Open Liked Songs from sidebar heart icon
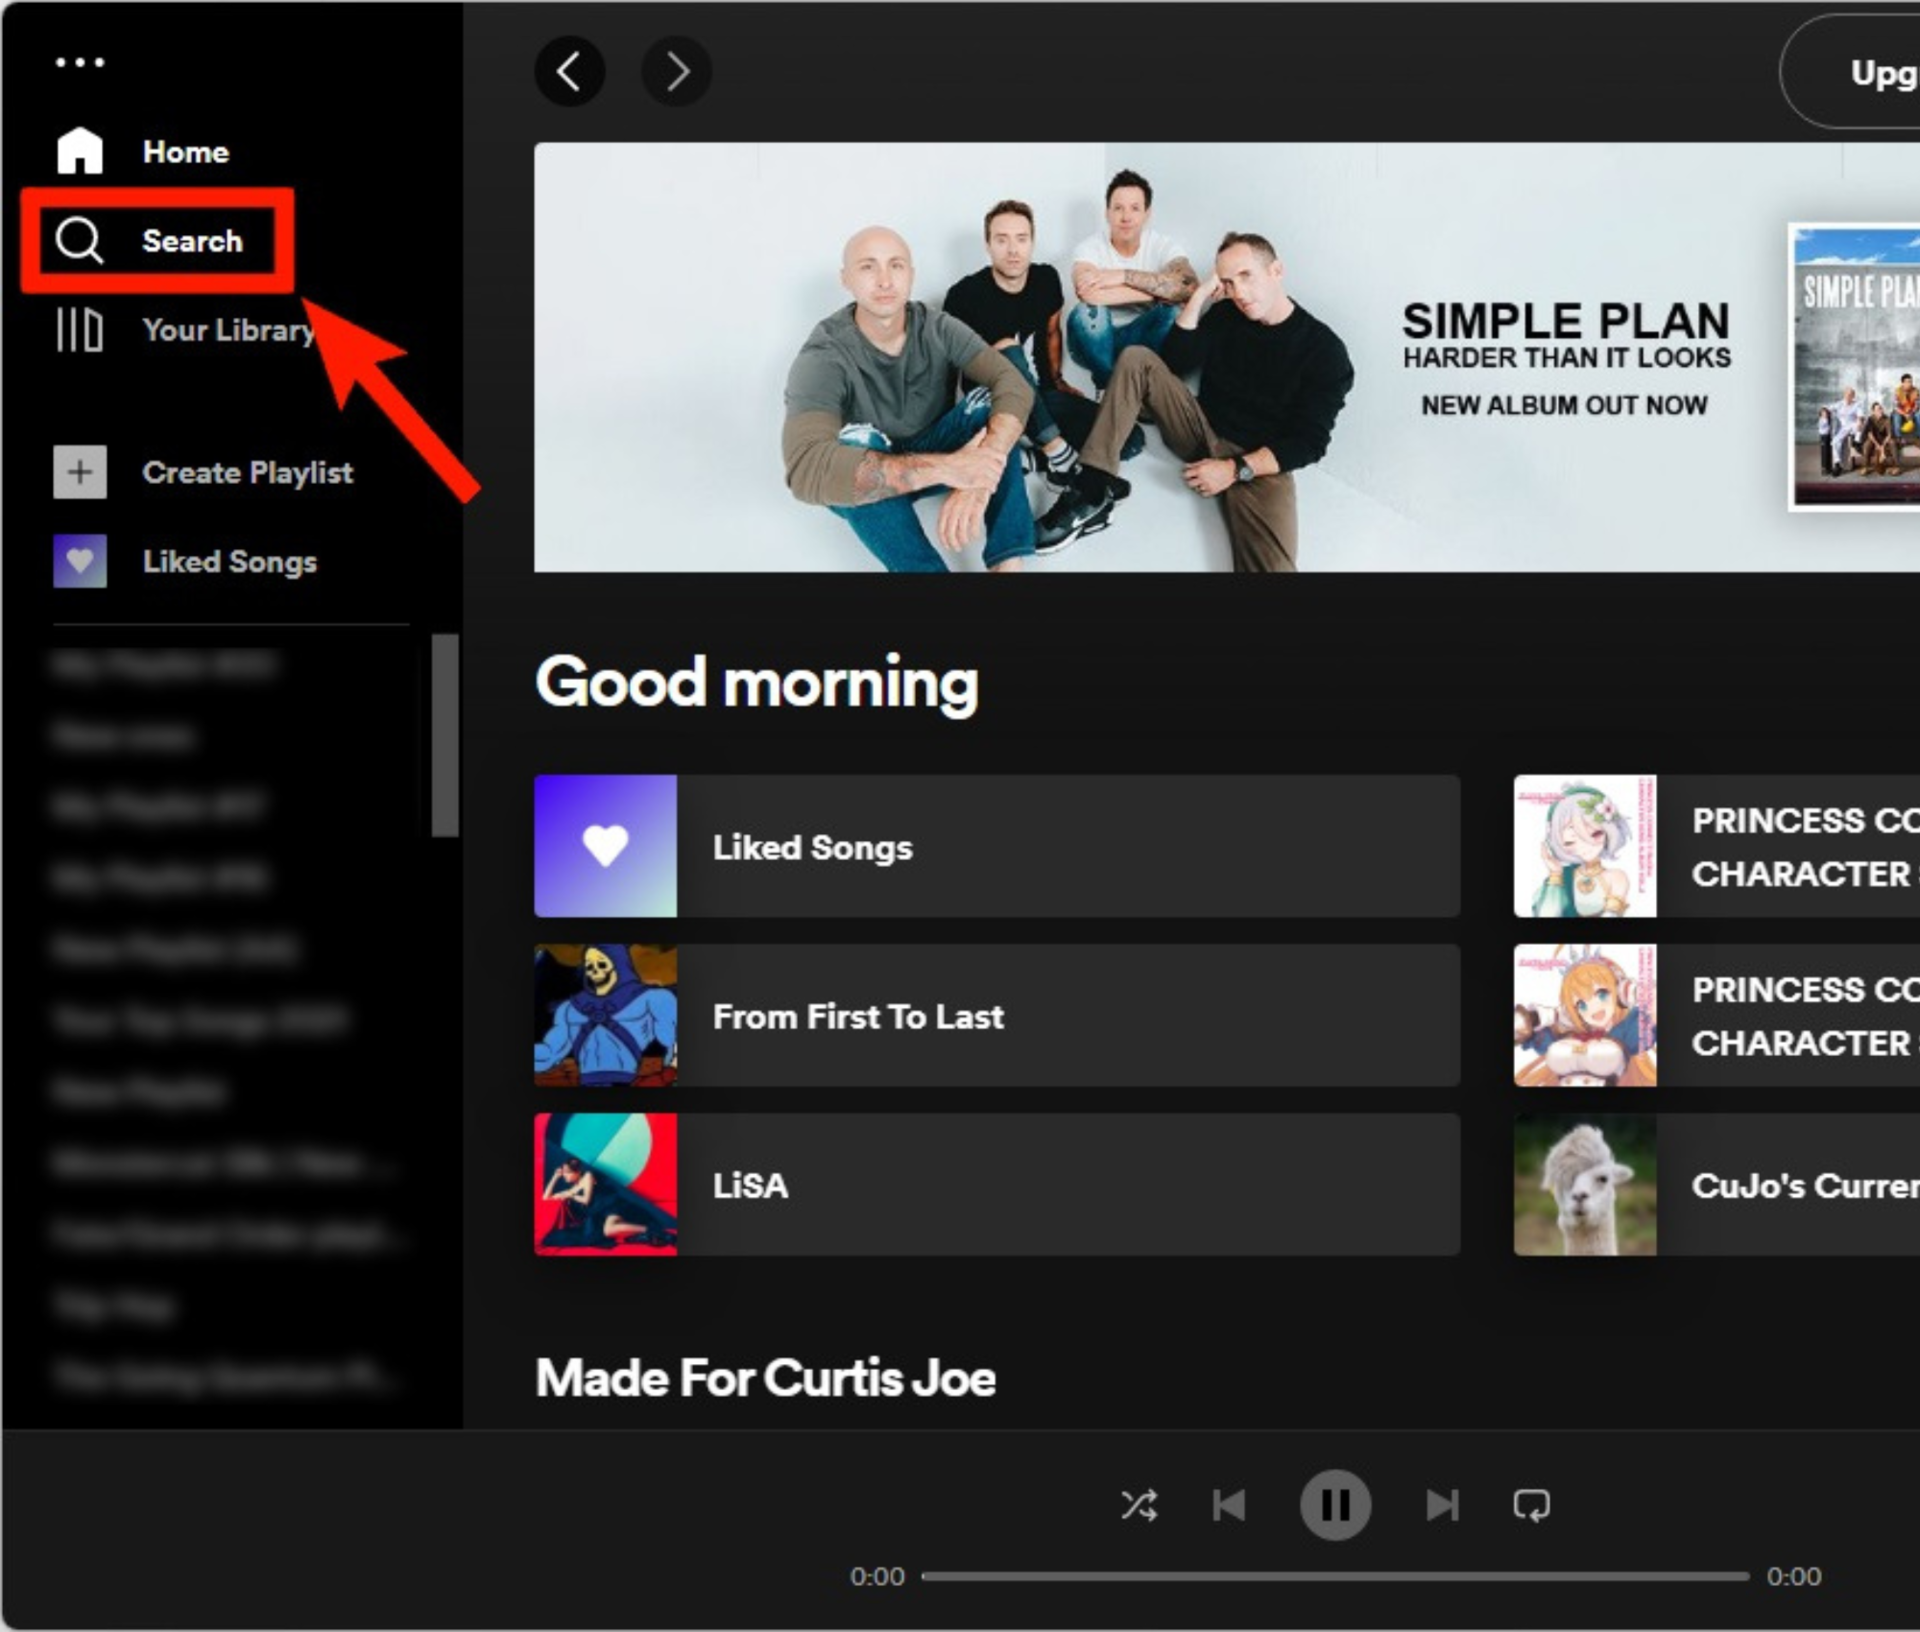This screenshot has height=1632, width=1920. (x=80, y=561)
